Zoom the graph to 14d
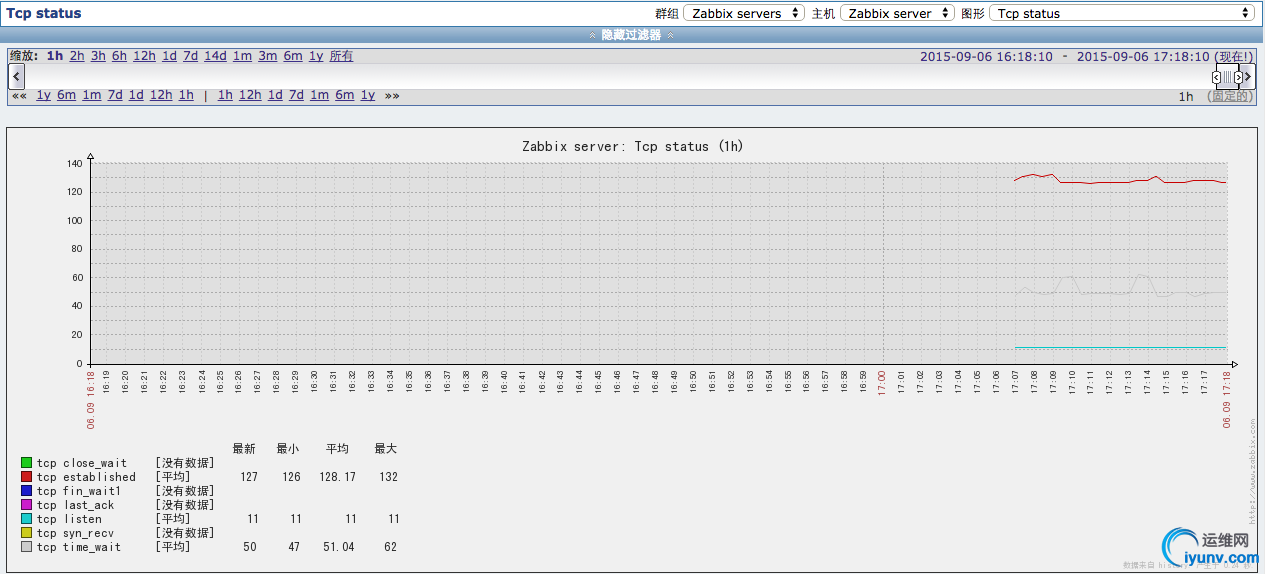The height and width of the screenshot is (574, 1265). 215,56
